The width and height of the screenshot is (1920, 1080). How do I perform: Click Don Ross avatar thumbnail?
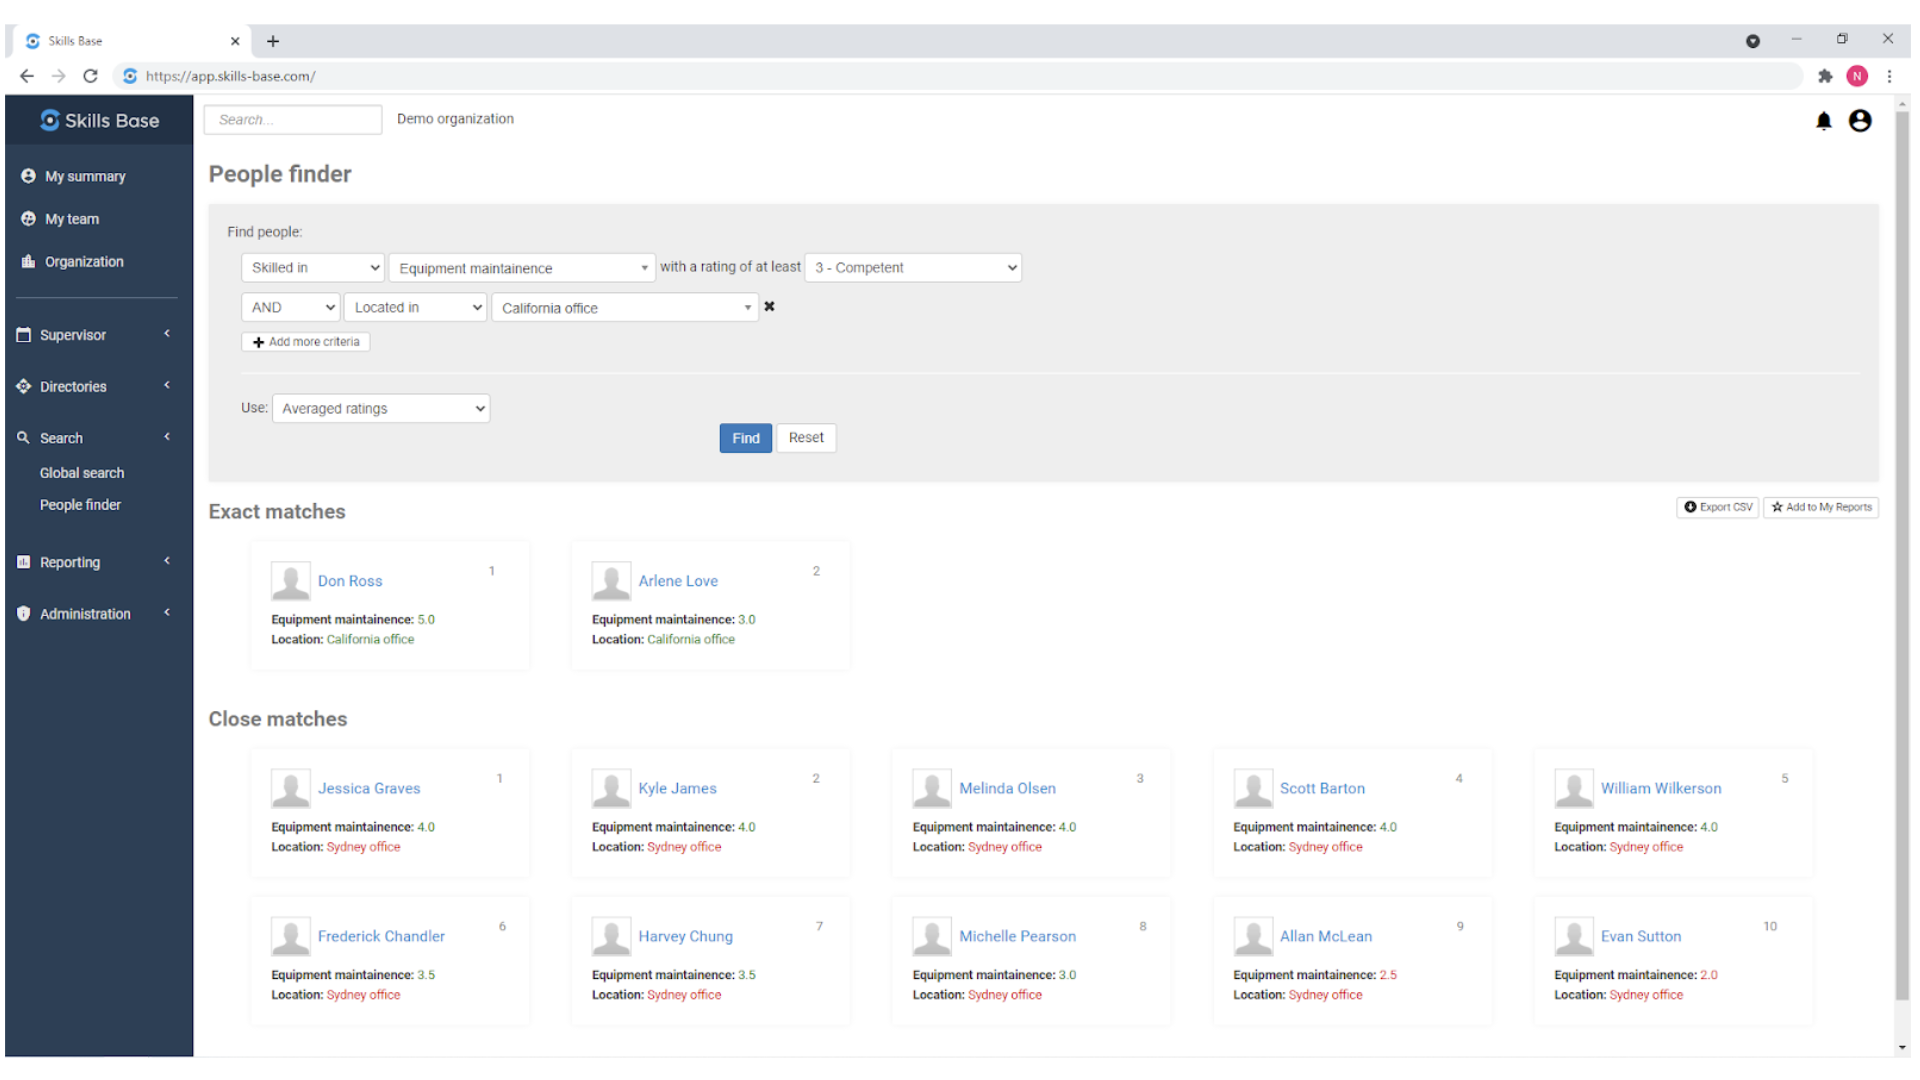290,581
